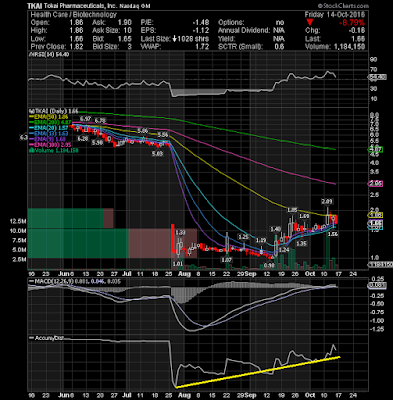Screen dimensions: 393x400
Task: Click the EPS value -1.12
Action: [x=201, y=31]
